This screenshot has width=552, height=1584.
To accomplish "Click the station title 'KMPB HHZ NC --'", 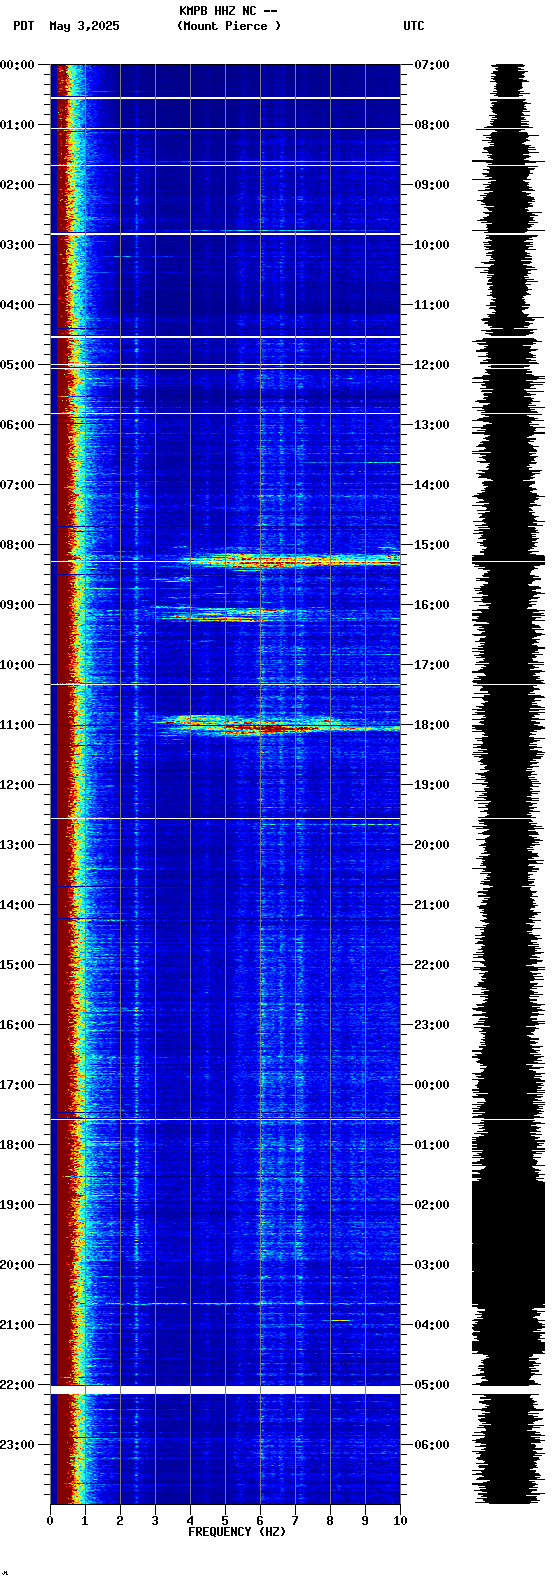I will click(x=228, y=11).
